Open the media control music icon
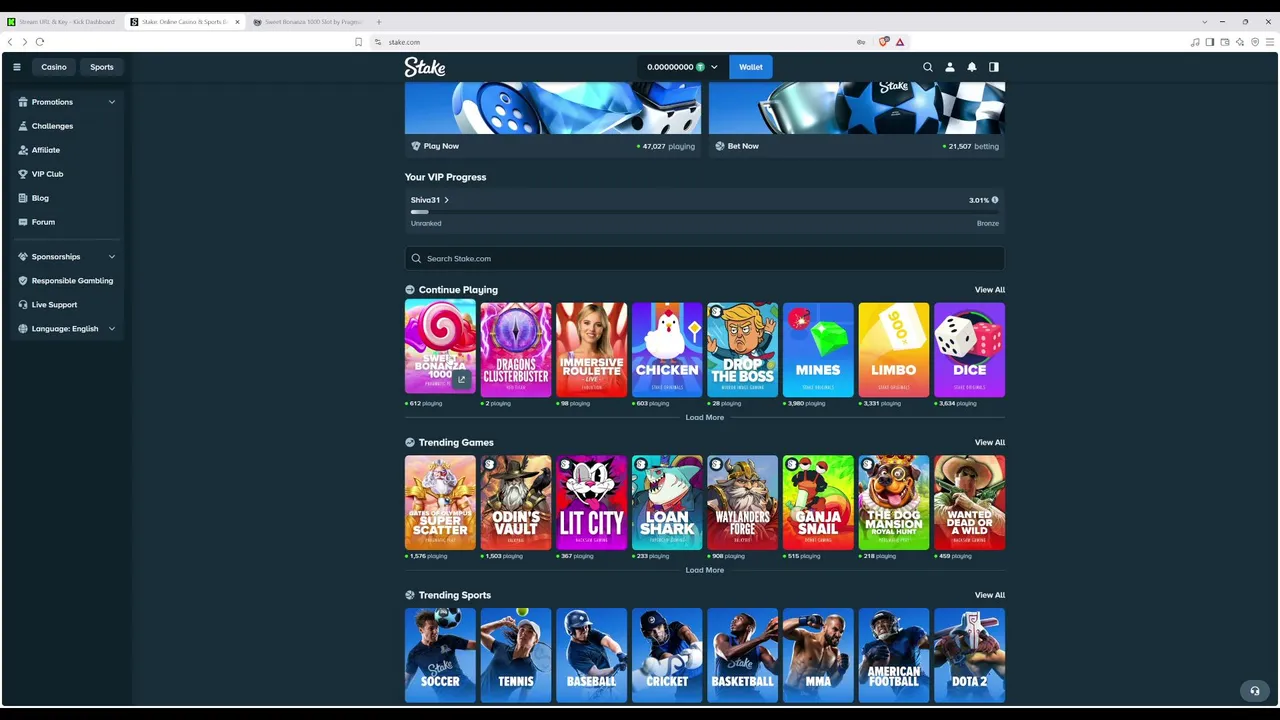 1195,42
